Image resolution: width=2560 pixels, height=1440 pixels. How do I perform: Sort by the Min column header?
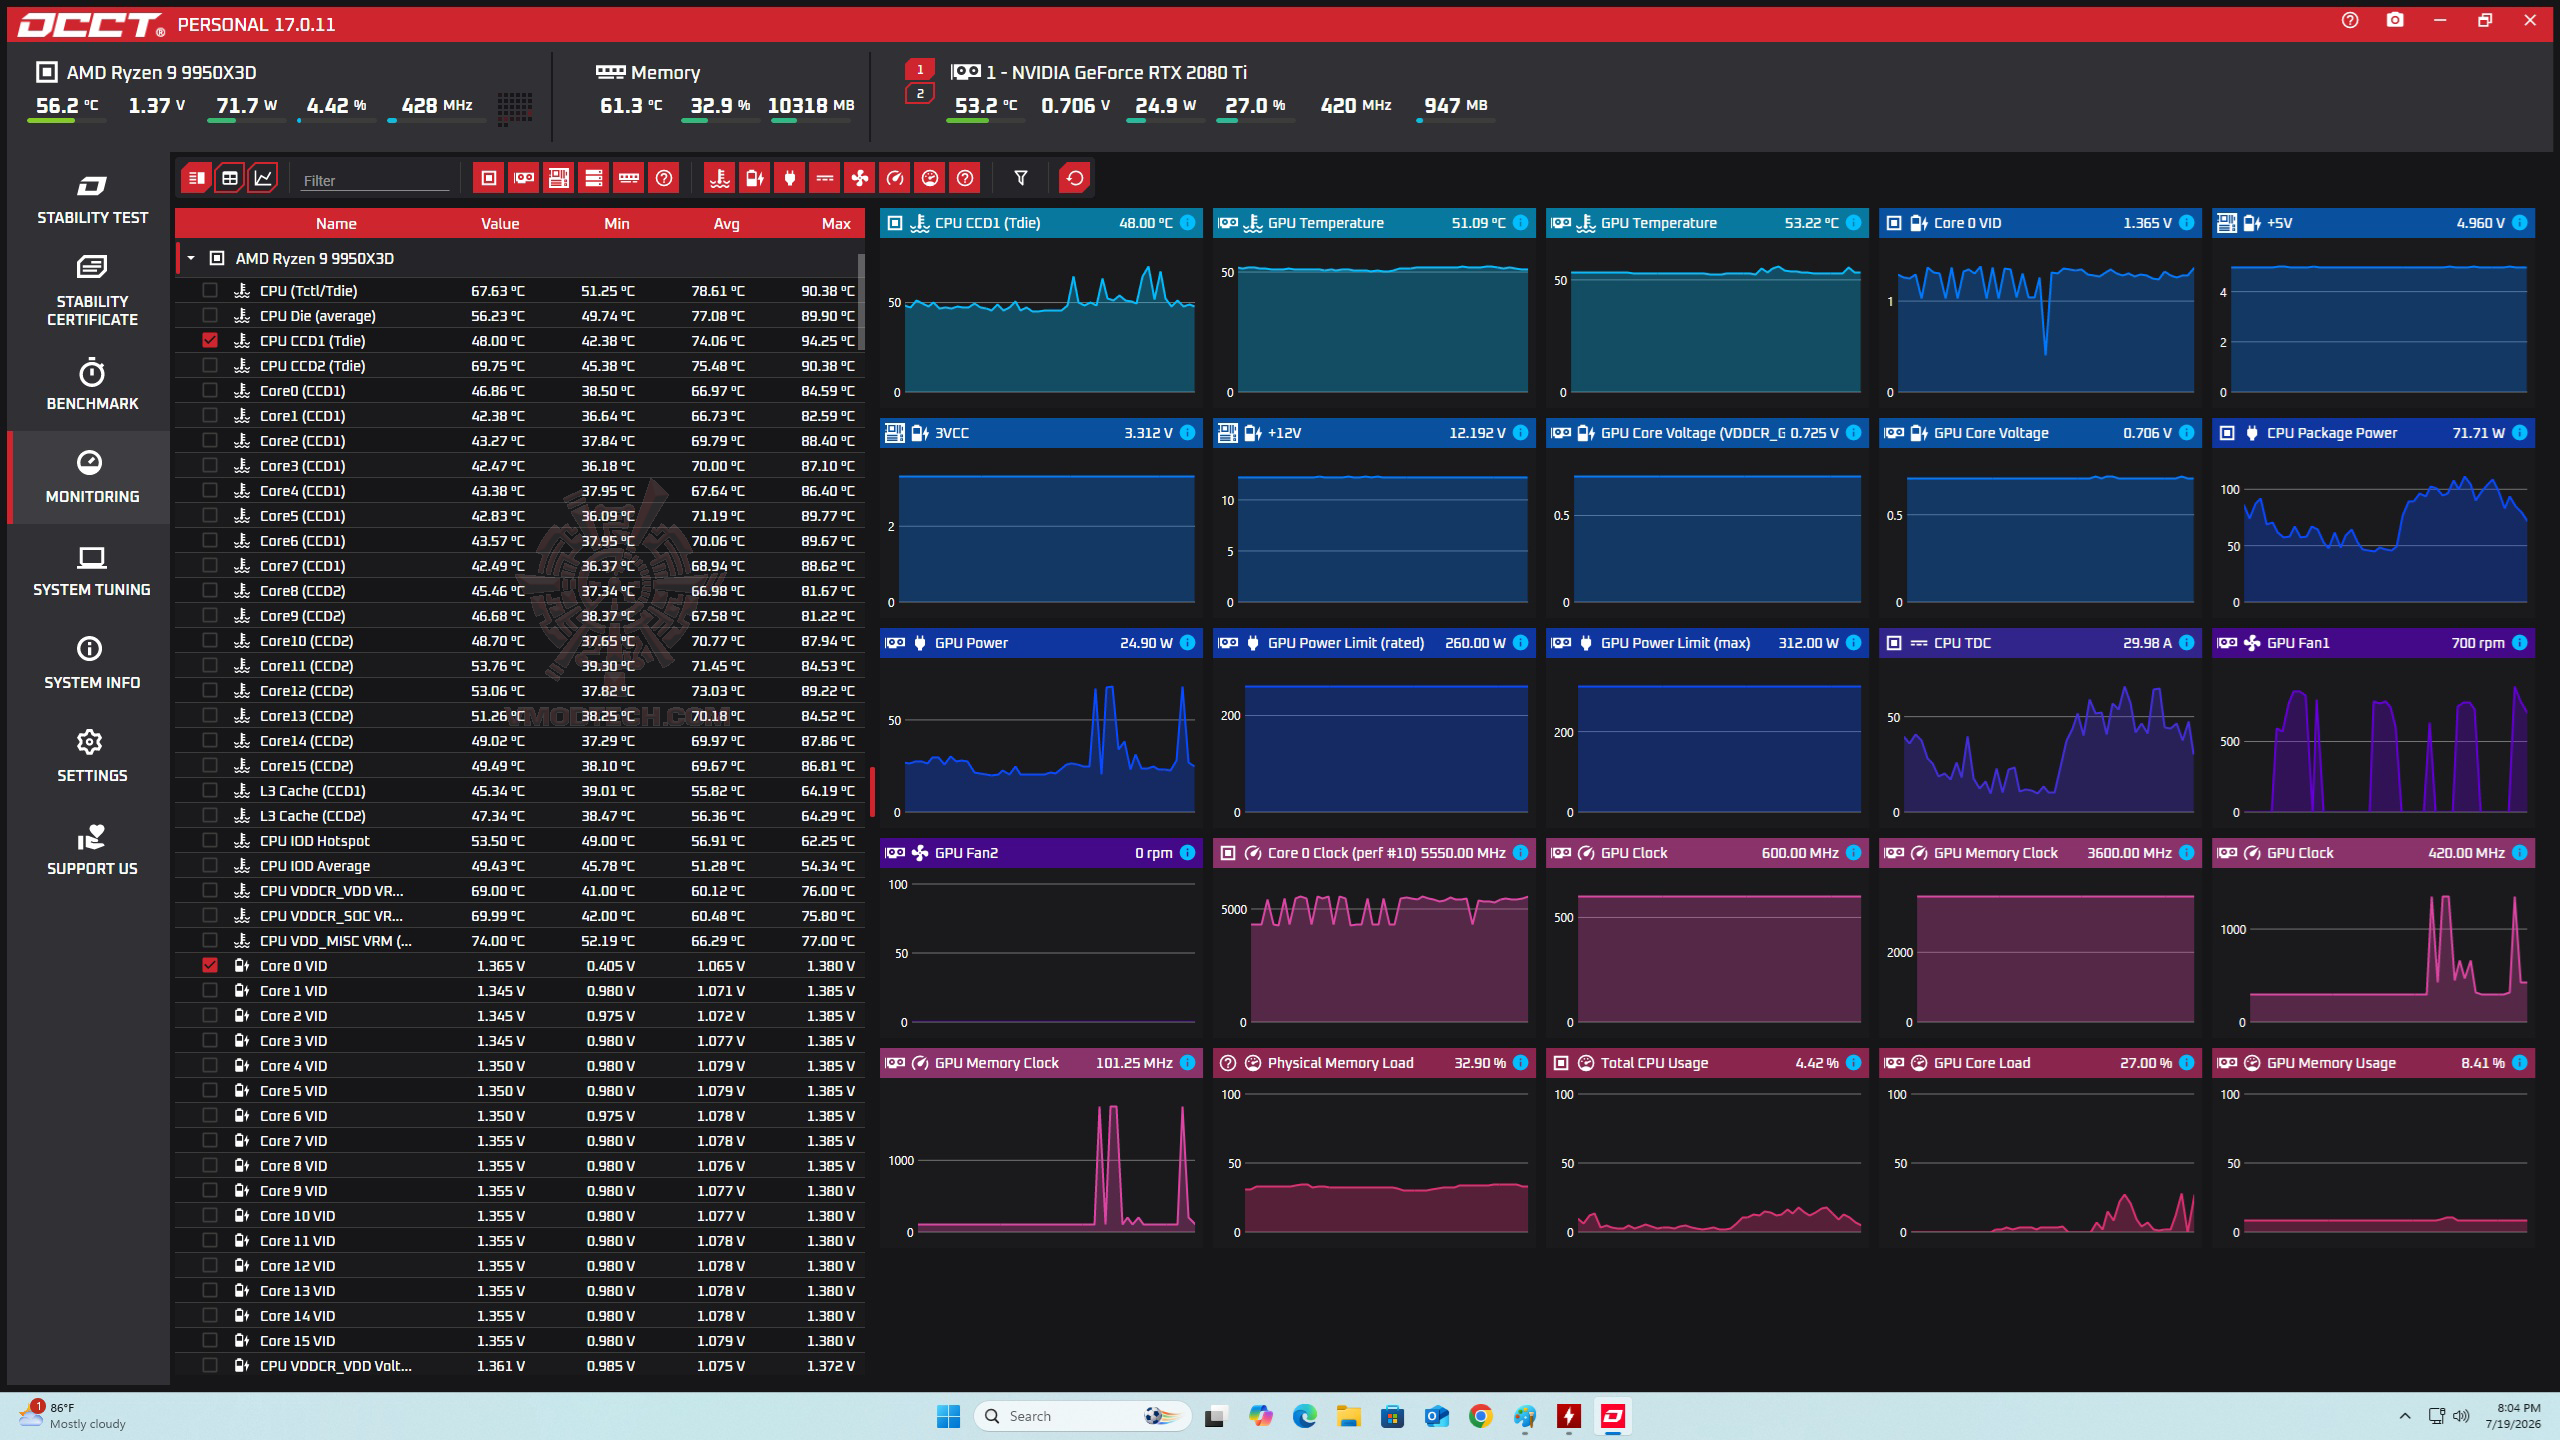pos(617,223)
